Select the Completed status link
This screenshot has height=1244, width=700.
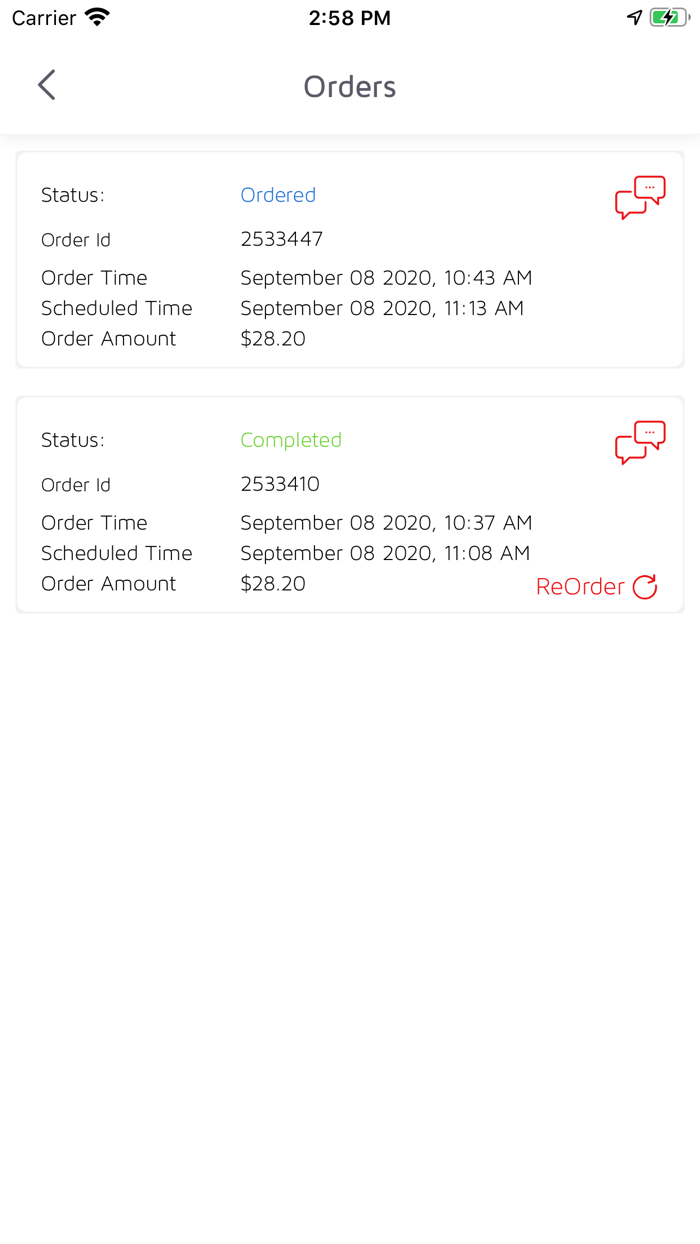click(291, 440)
